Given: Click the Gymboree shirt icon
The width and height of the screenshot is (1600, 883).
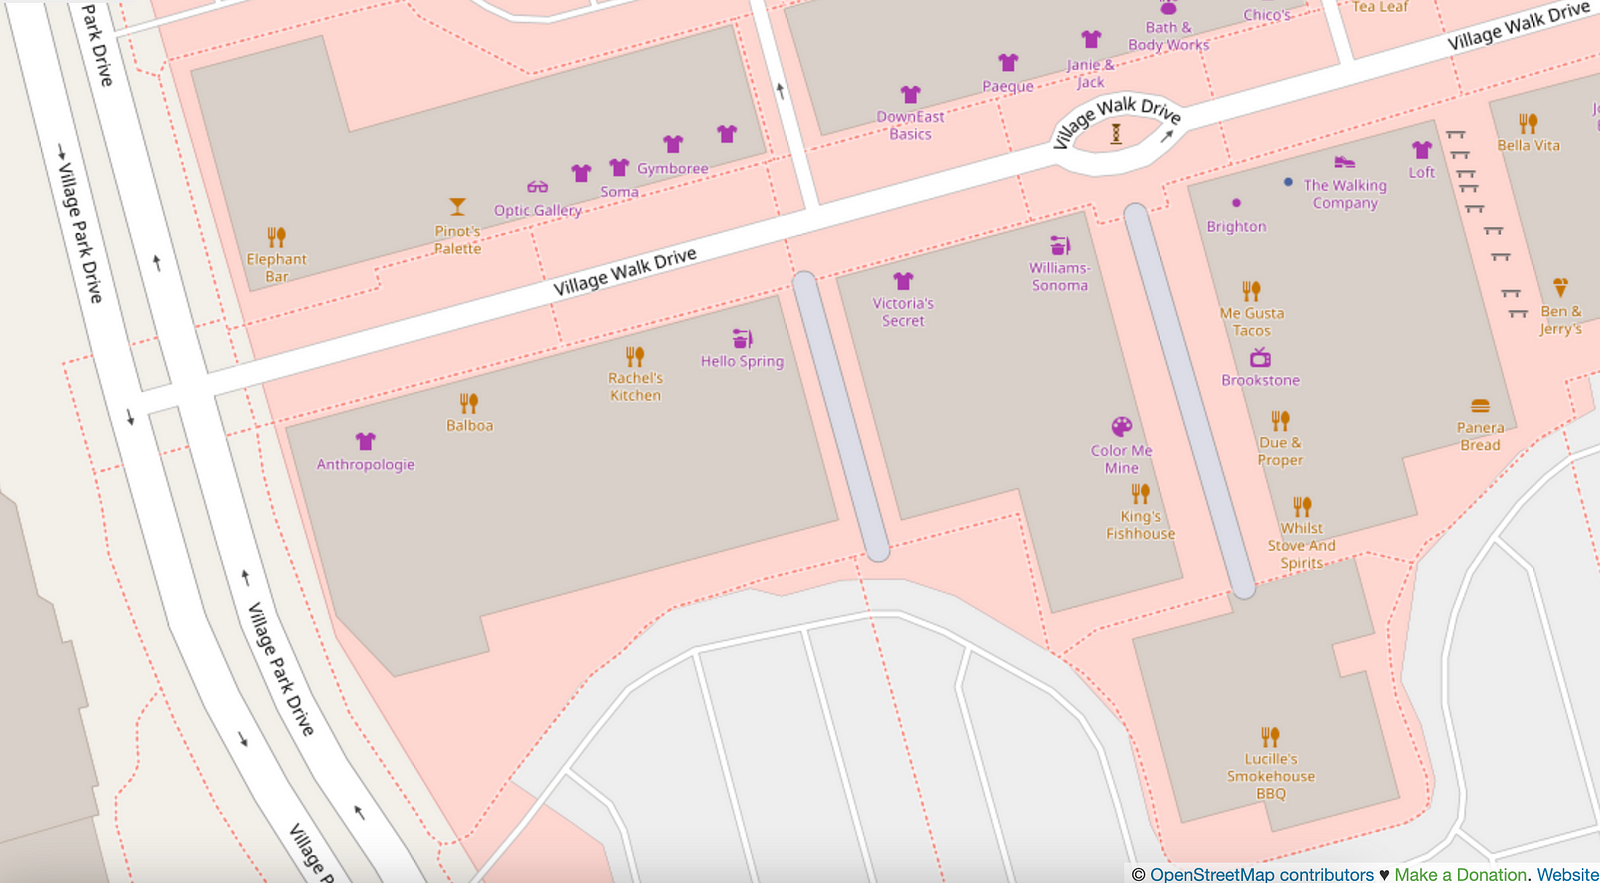Looking at the screenshot, I should pos(673,145).
